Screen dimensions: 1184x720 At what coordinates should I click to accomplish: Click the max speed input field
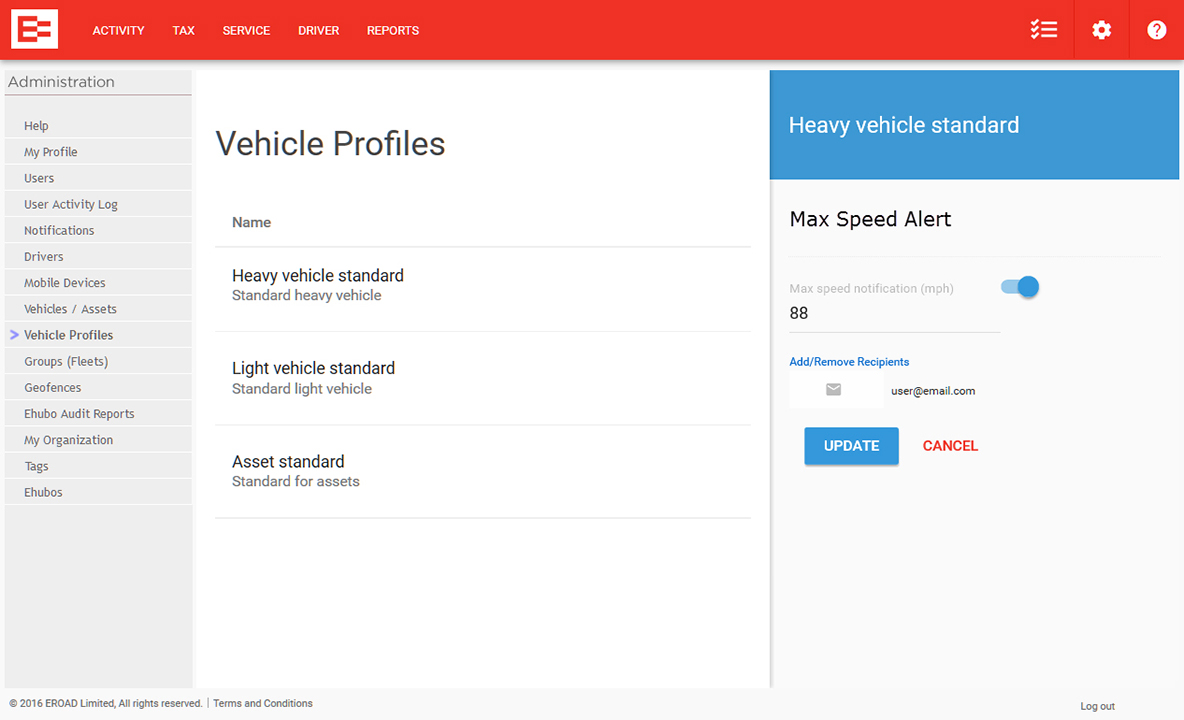(893, 314)
